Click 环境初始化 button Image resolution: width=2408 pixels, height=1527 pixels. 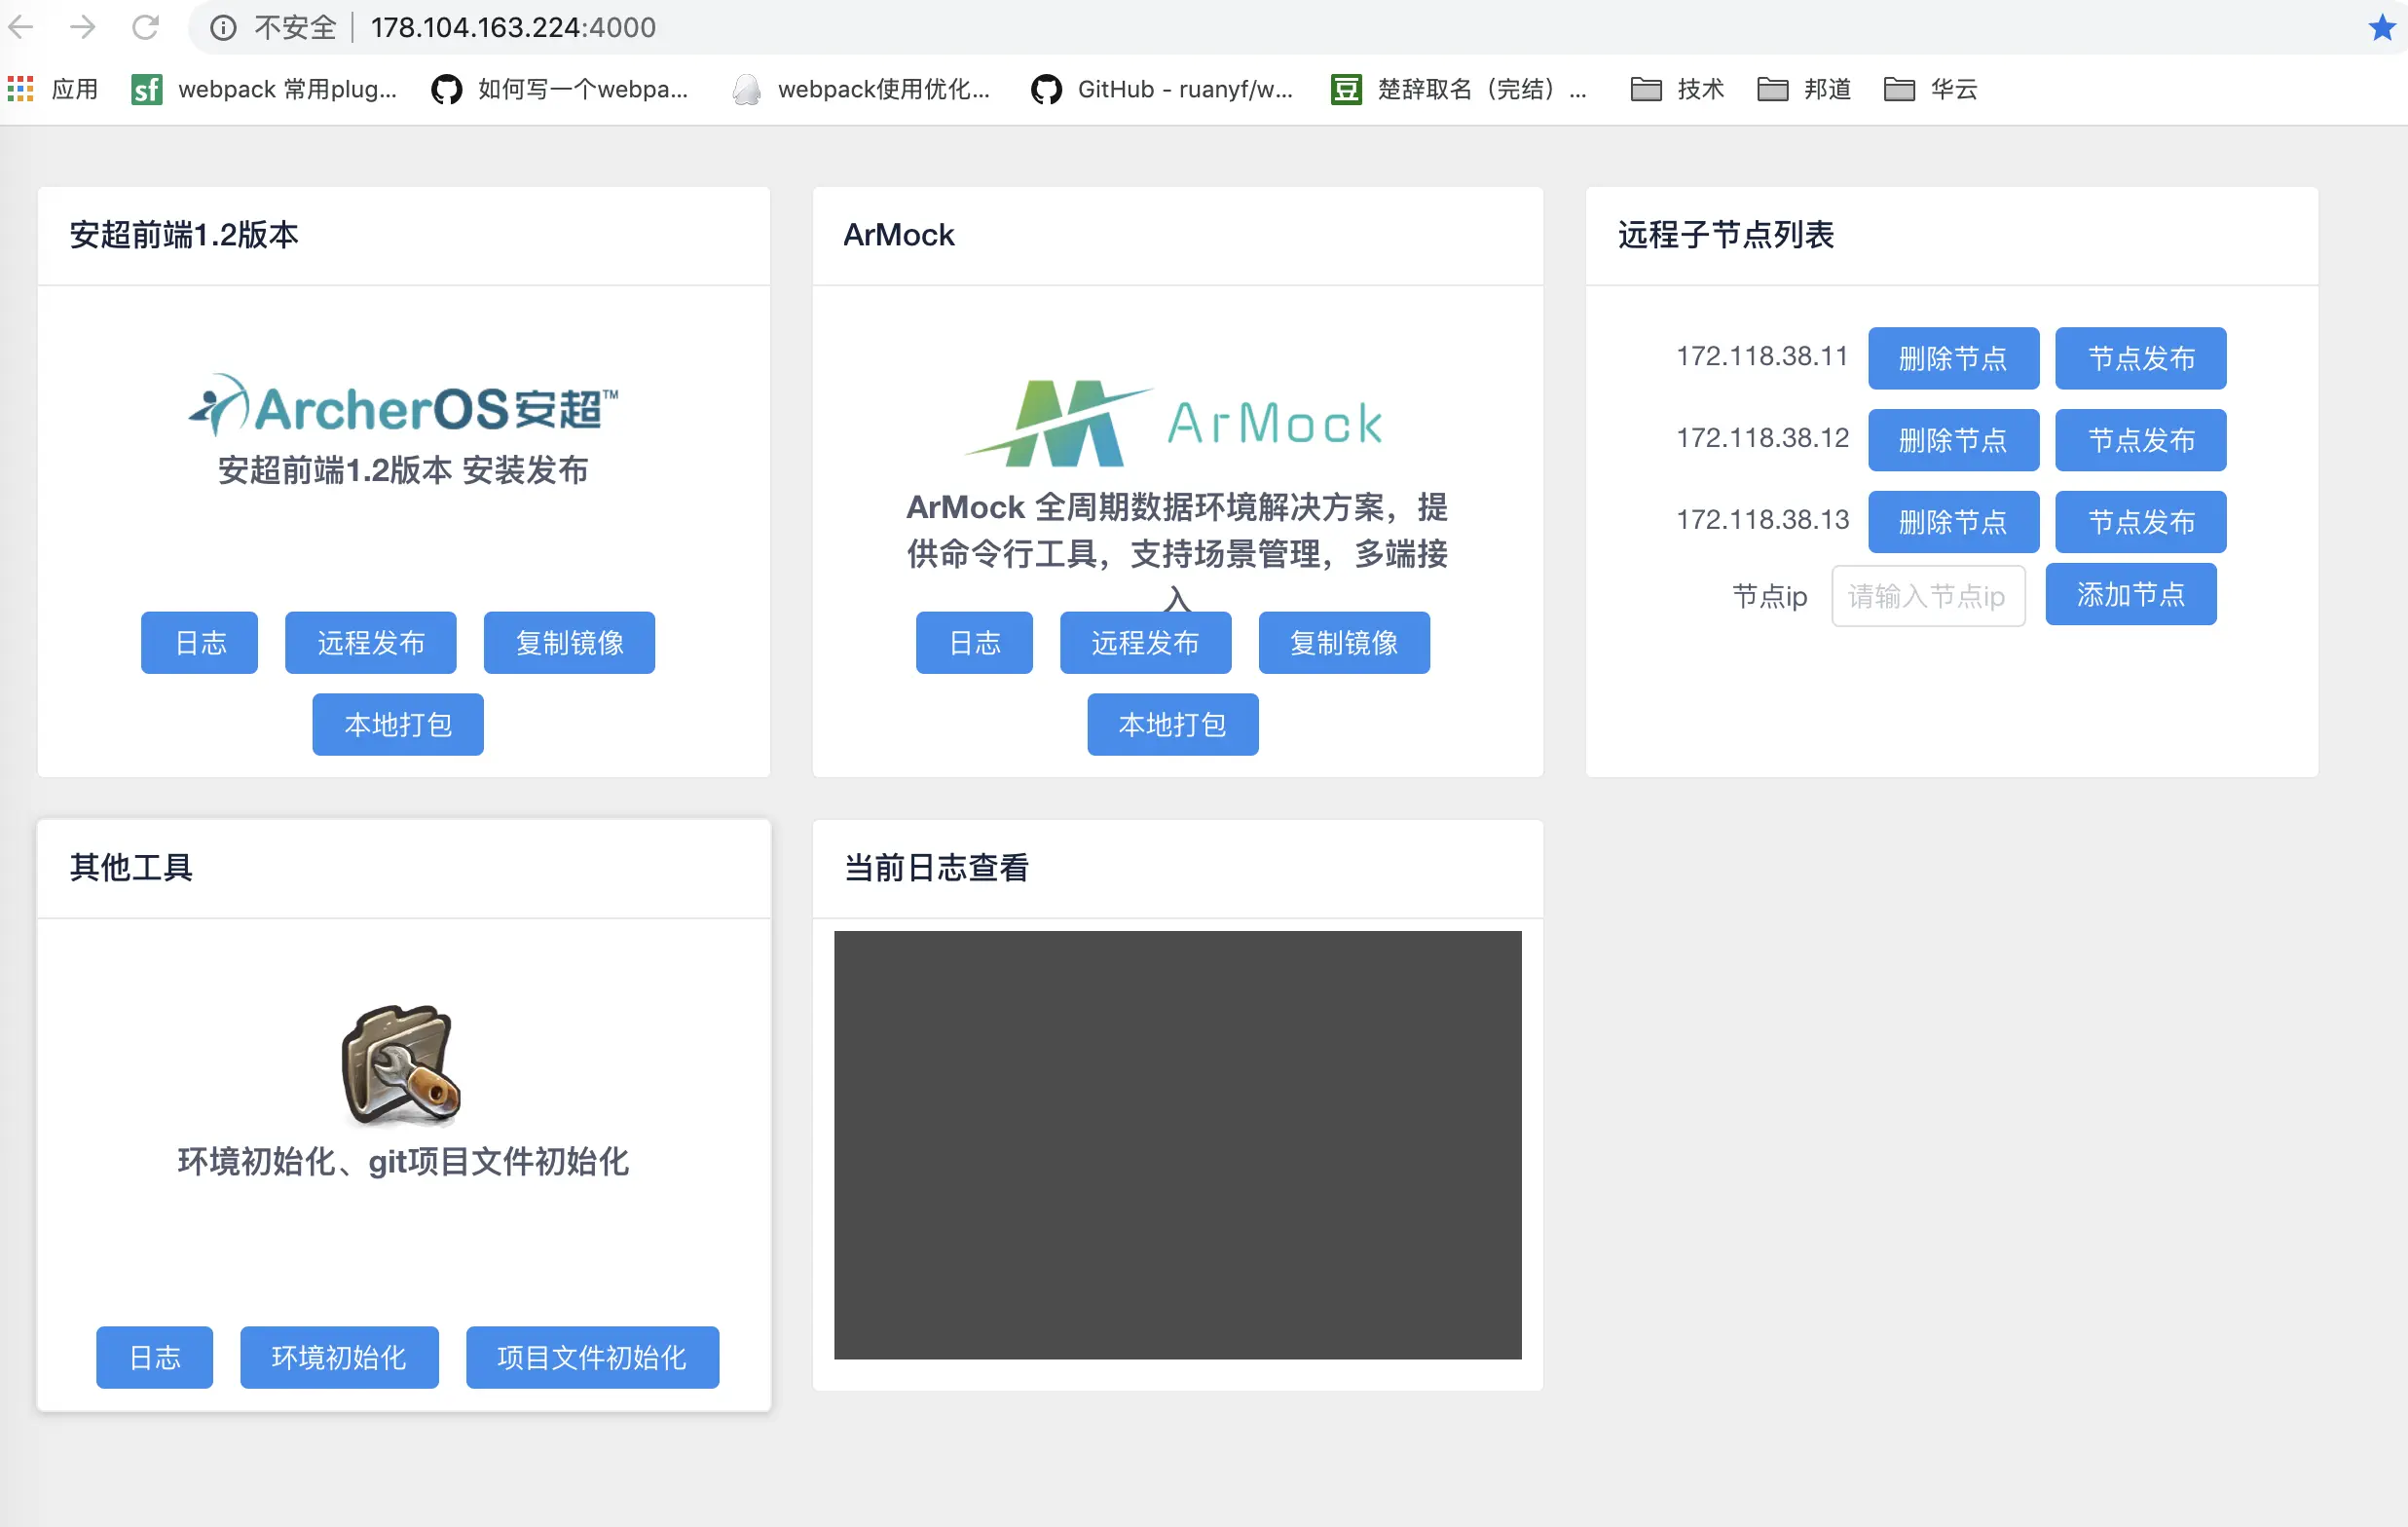click(339, 1357)
